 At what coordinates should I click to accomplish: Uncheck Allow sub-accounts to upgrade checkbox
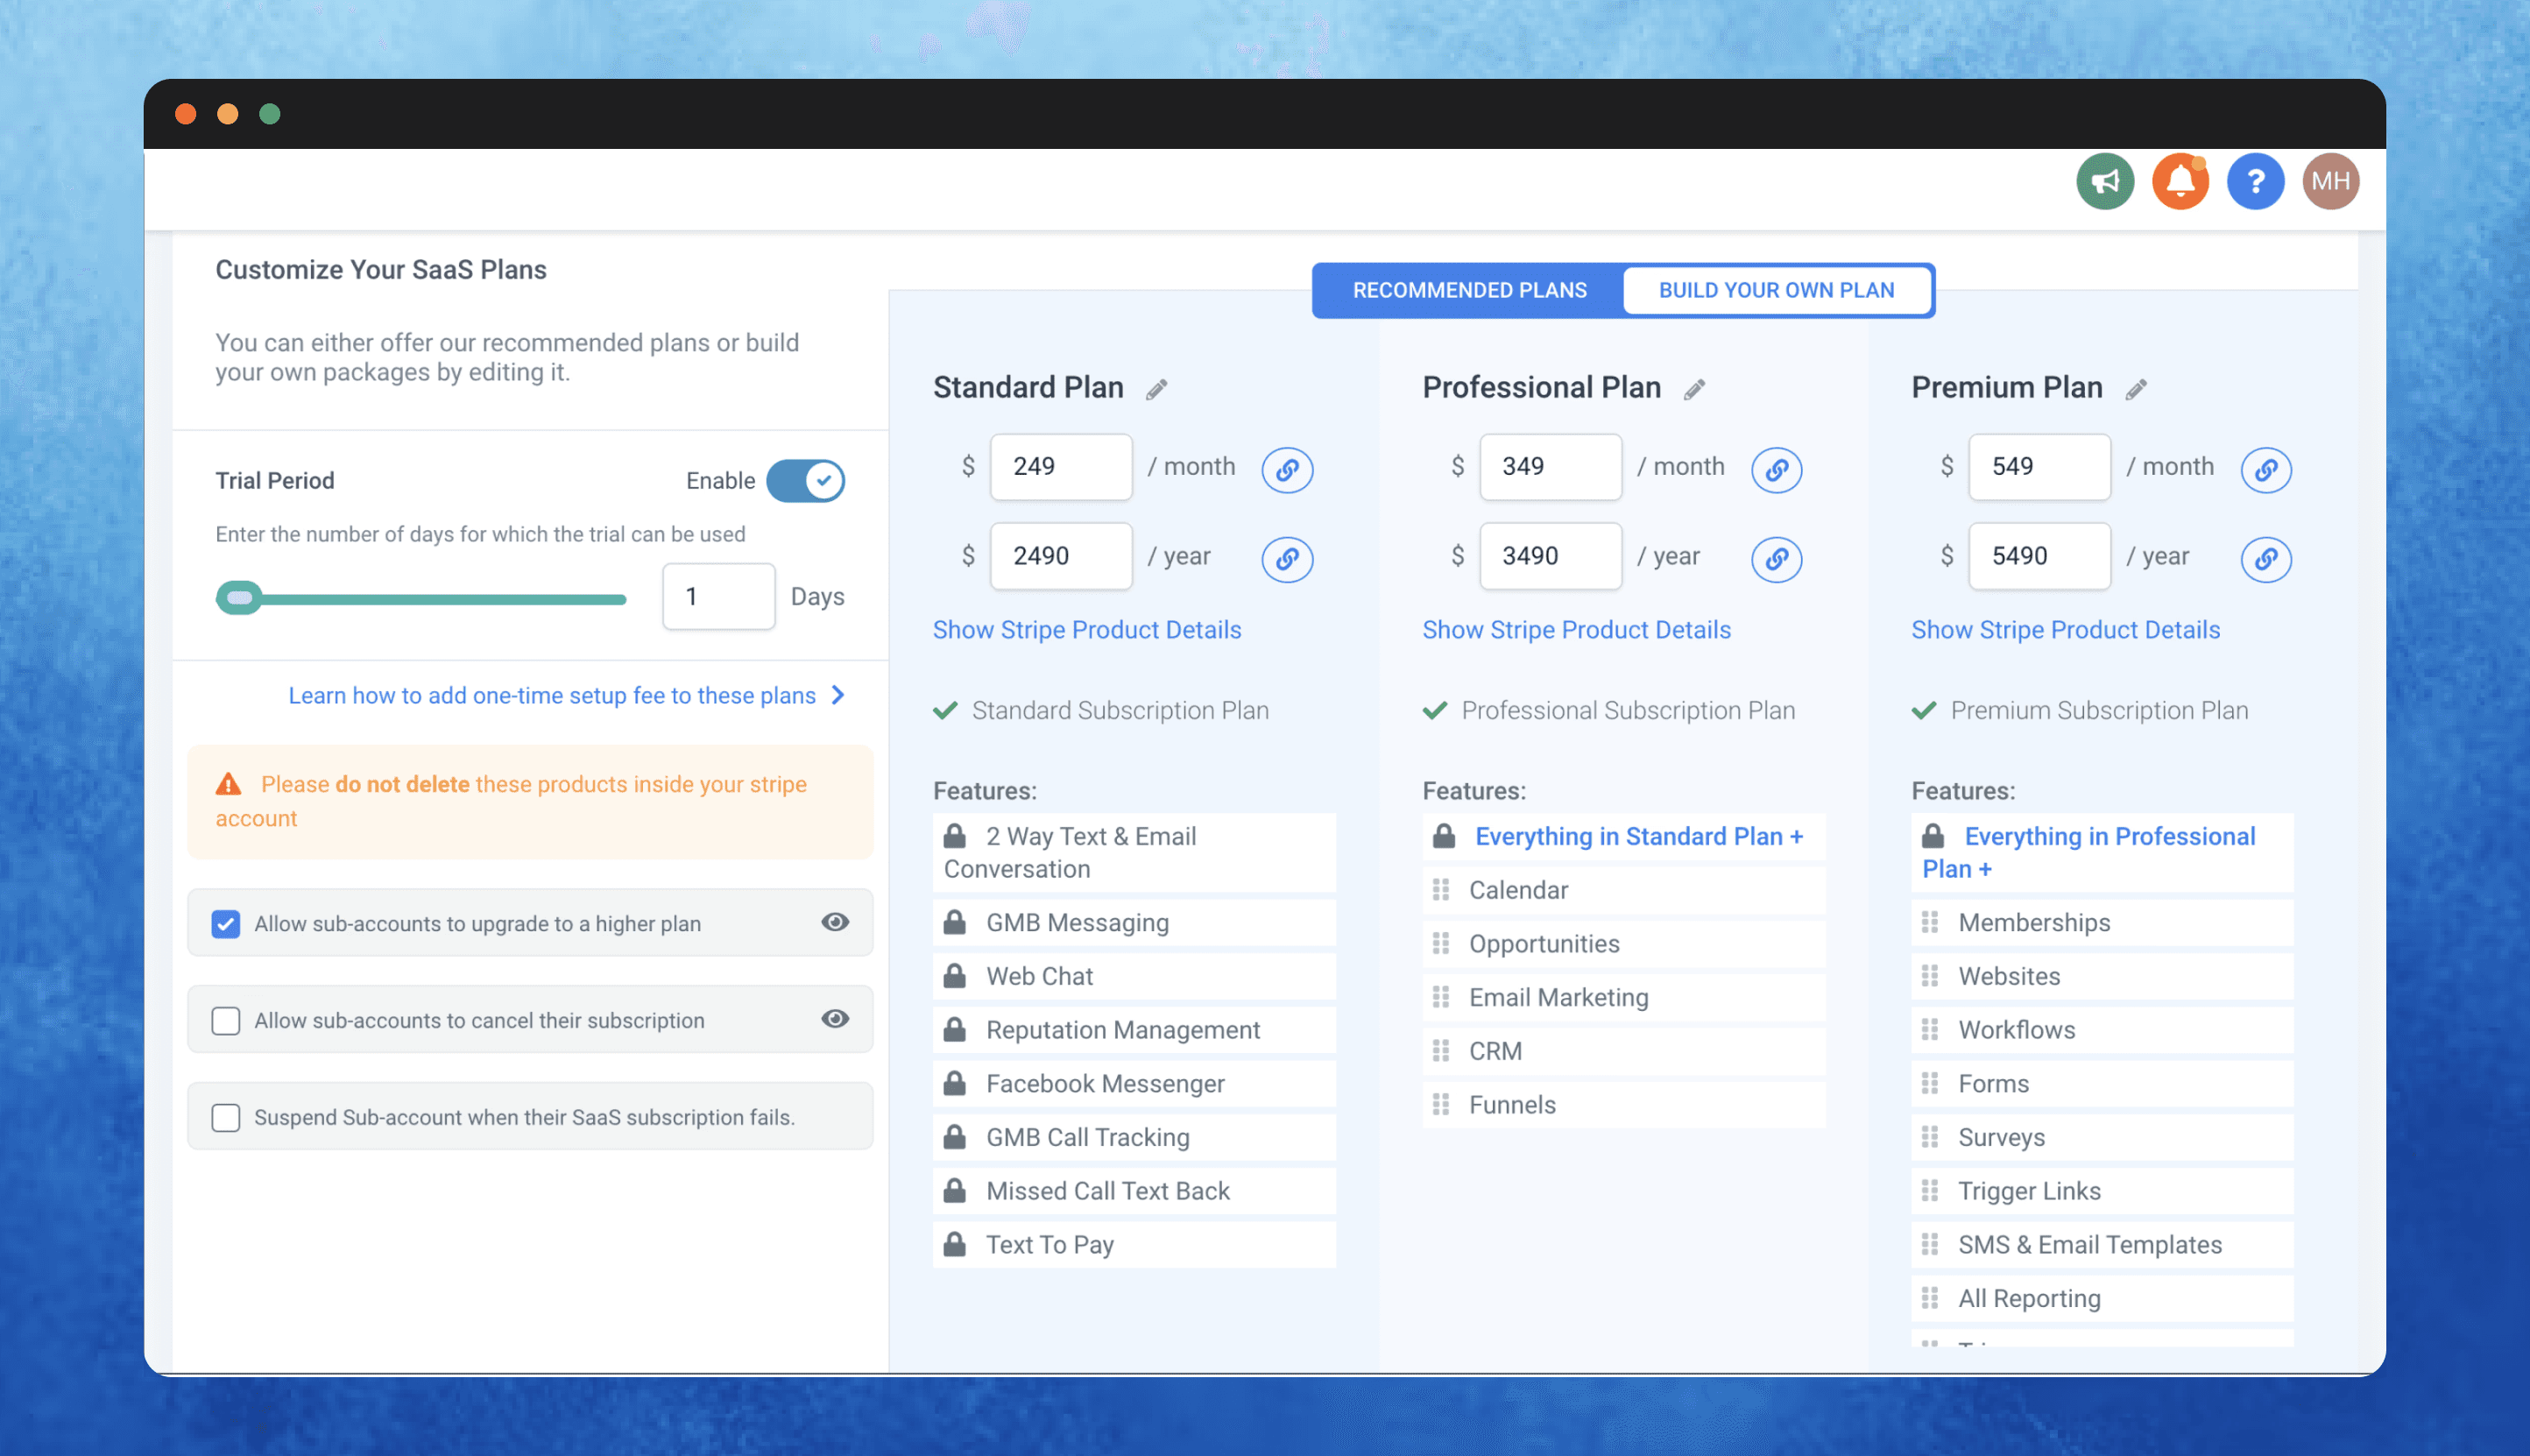click(226, 923)
